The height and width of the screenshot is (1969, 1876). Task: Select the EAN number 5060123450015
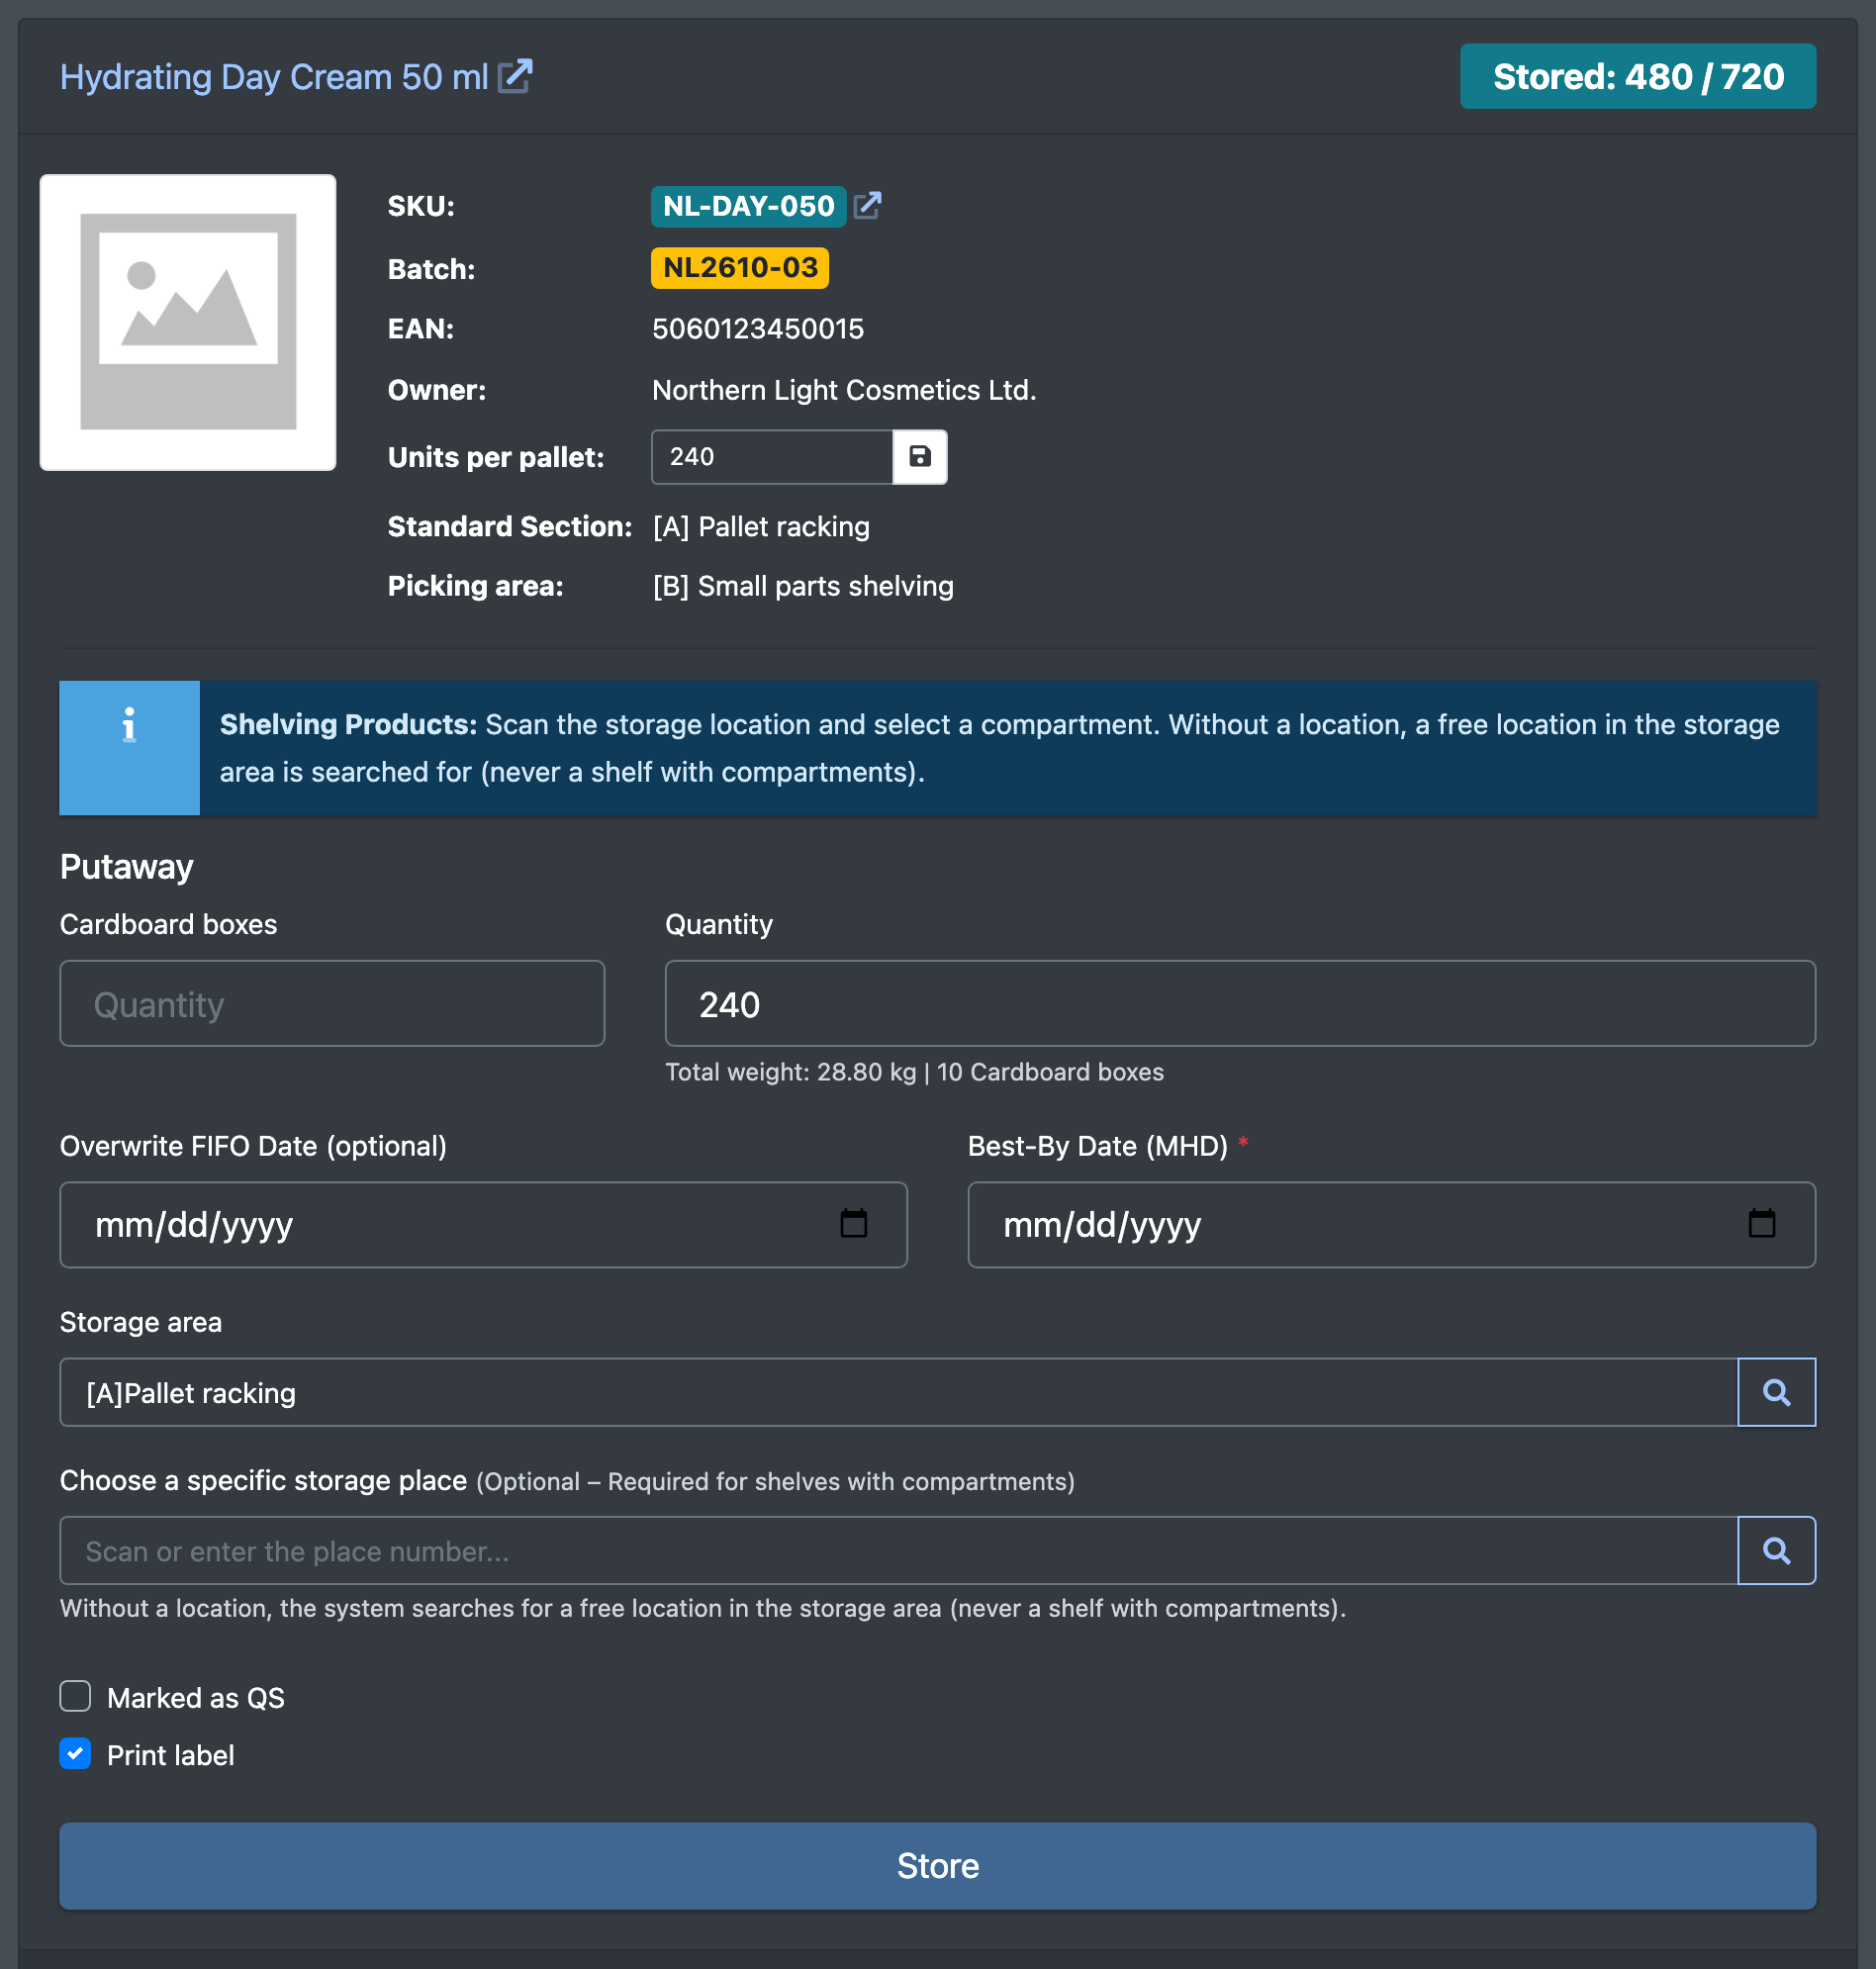click(x=758, y=329)
